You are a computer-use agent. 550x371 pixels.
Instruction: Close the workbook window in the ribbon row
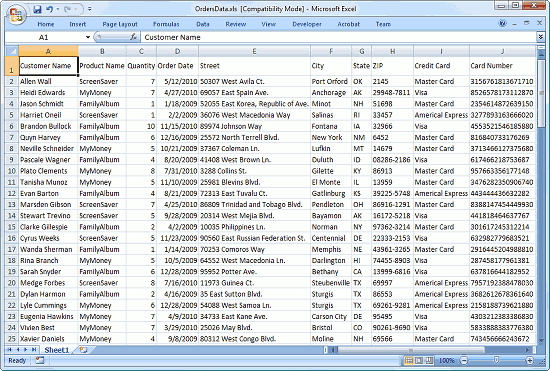[539, 23]
